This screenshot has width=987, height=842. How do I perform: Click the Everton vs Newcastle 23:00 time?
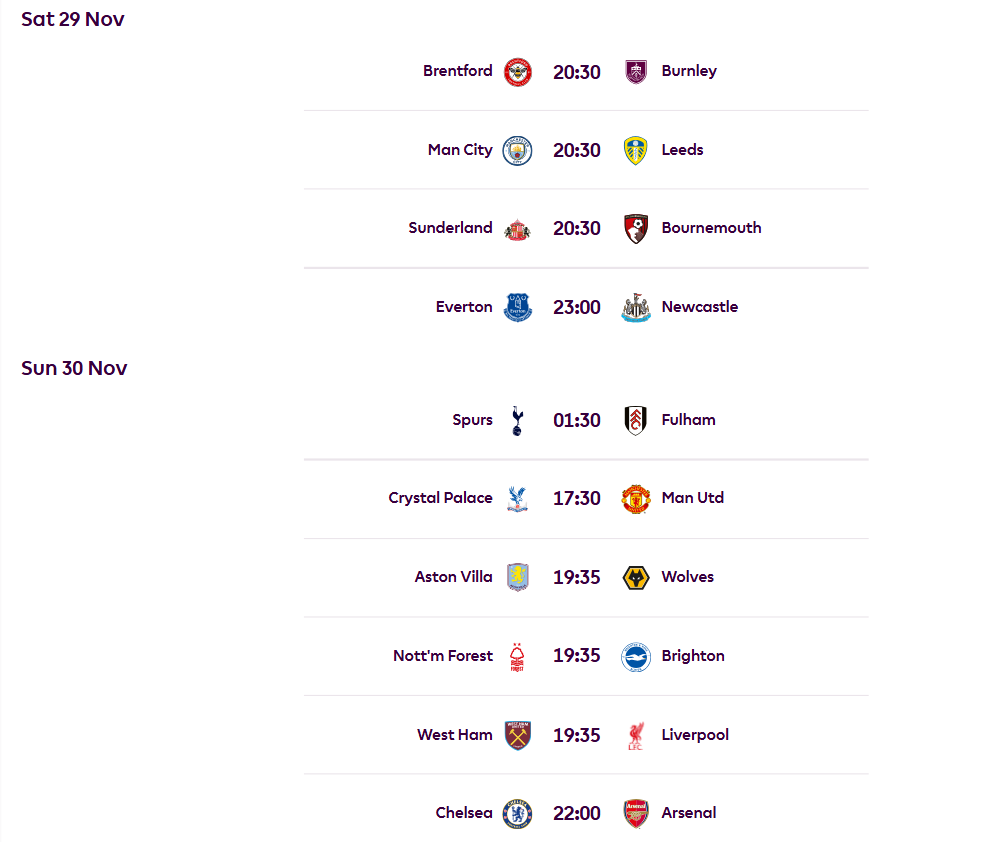pos(577,308)
